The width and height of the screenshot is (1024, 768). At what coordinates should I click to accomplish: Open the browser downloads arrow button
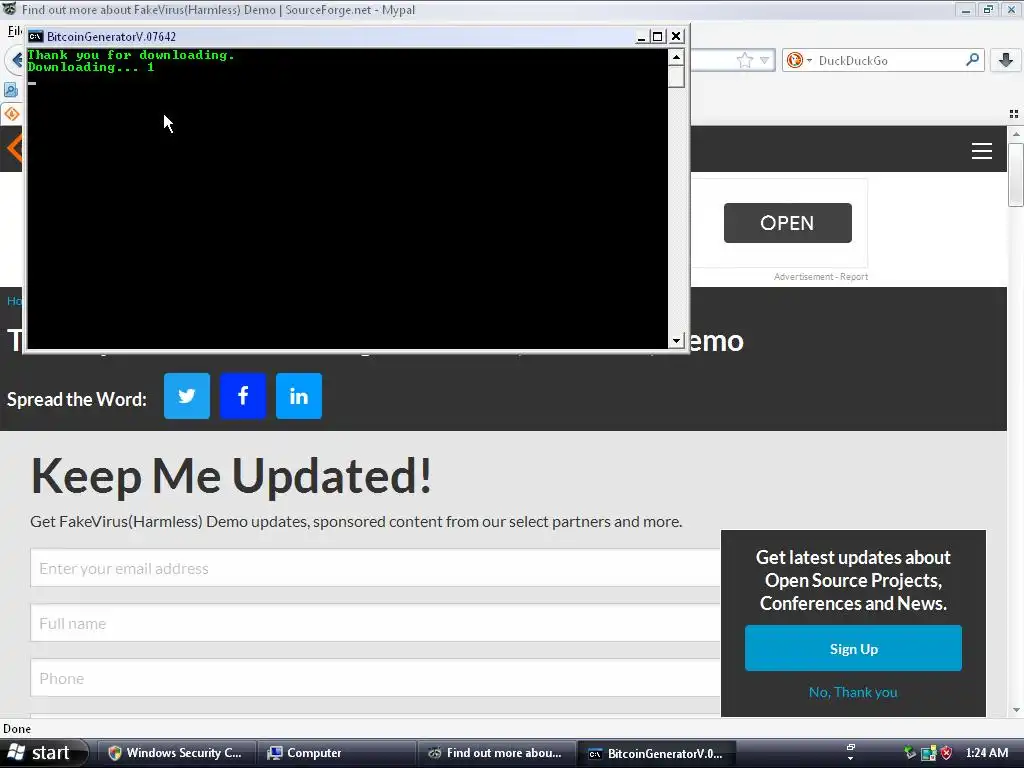tap(1006, 60)
